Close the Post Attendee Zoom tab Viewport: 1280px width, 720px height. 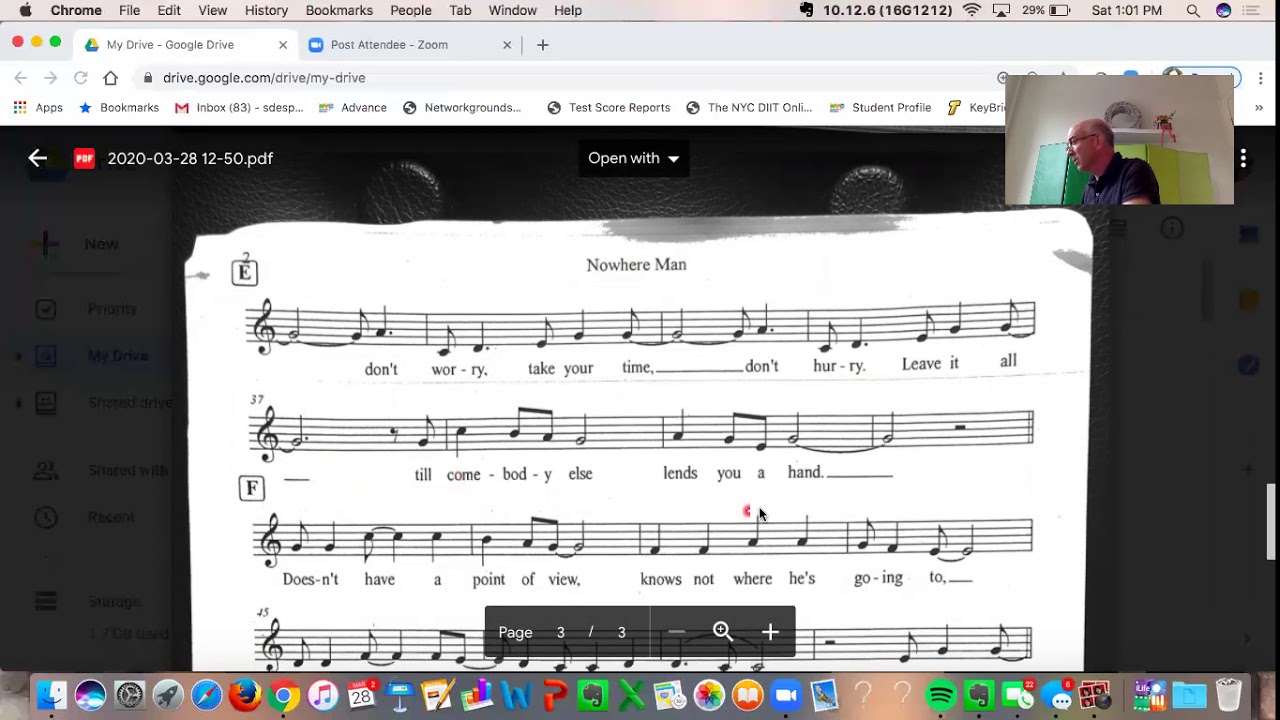(506, 45)
